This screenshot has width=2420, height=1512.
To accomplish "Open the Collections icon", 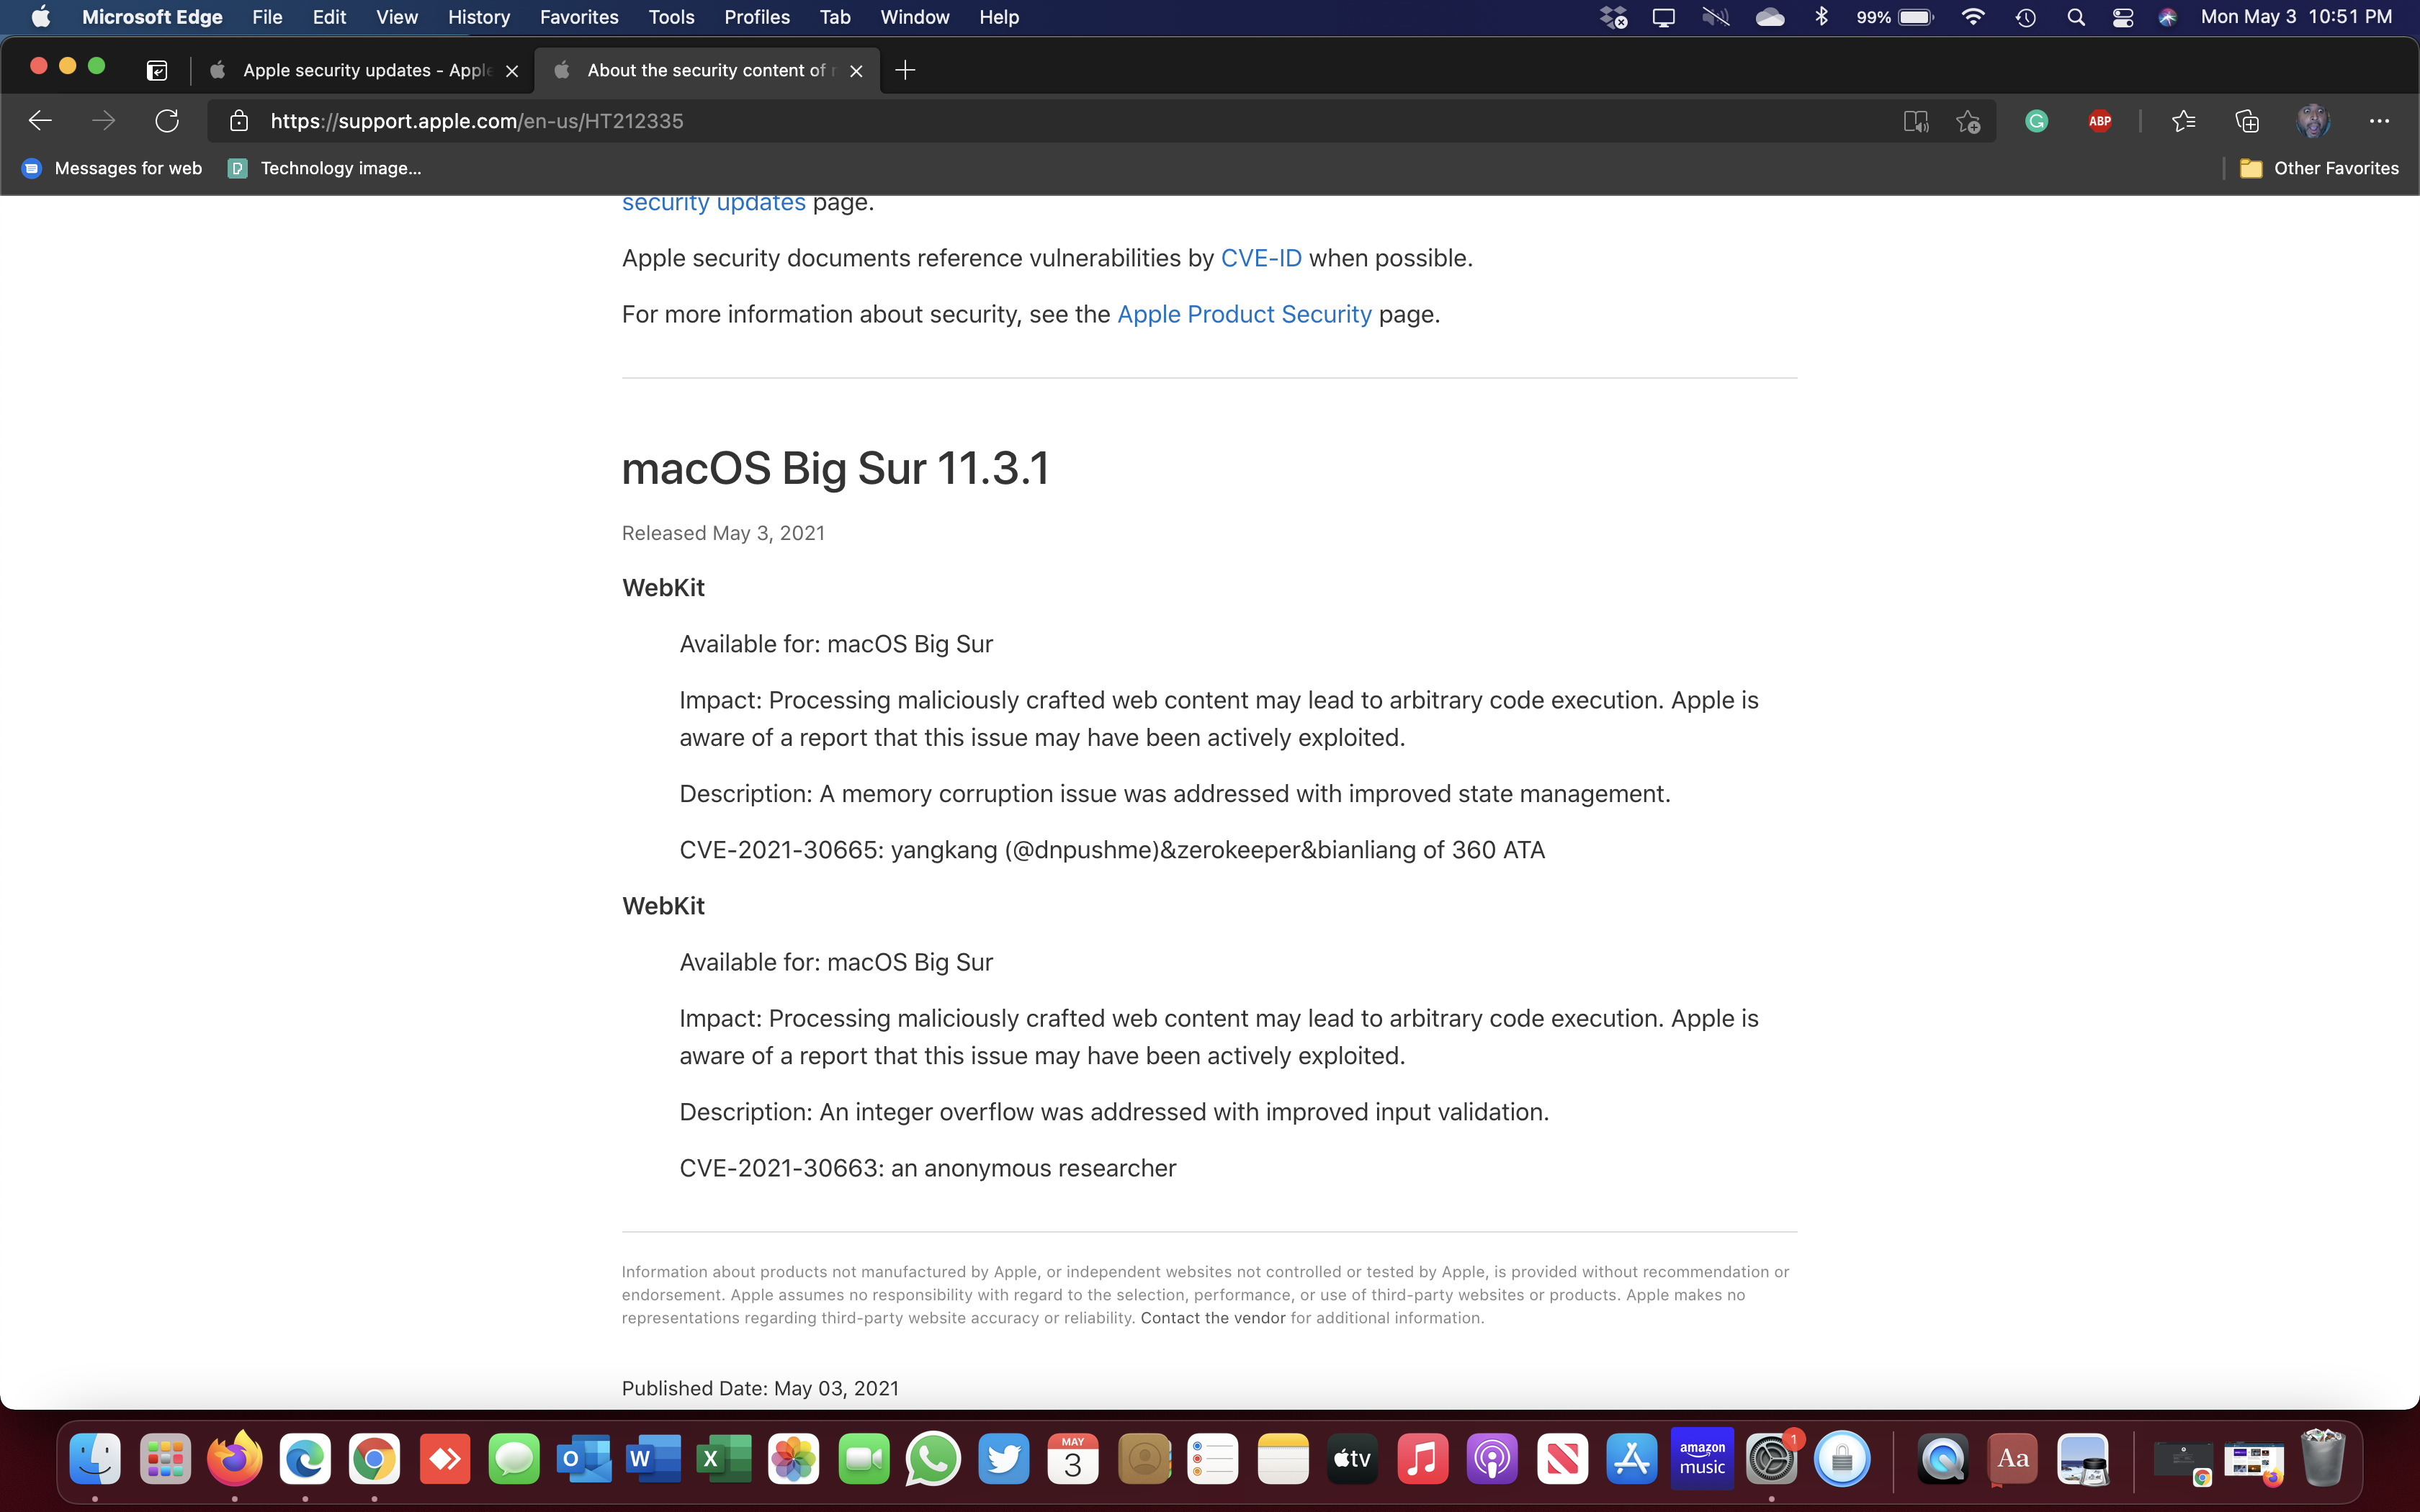I will (x=2247, y=121).
